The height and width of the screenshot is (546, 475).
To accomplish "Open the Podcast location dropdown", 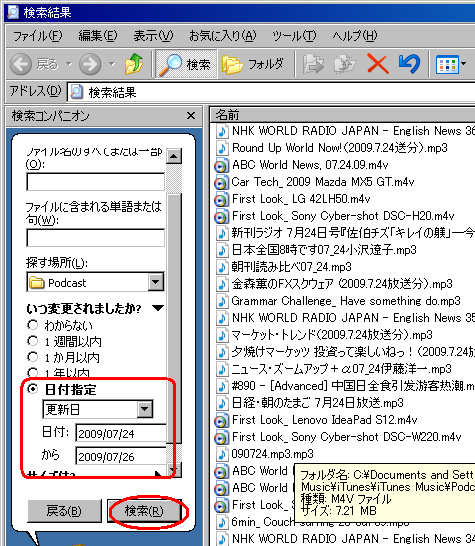I will (x=155, y=282).
